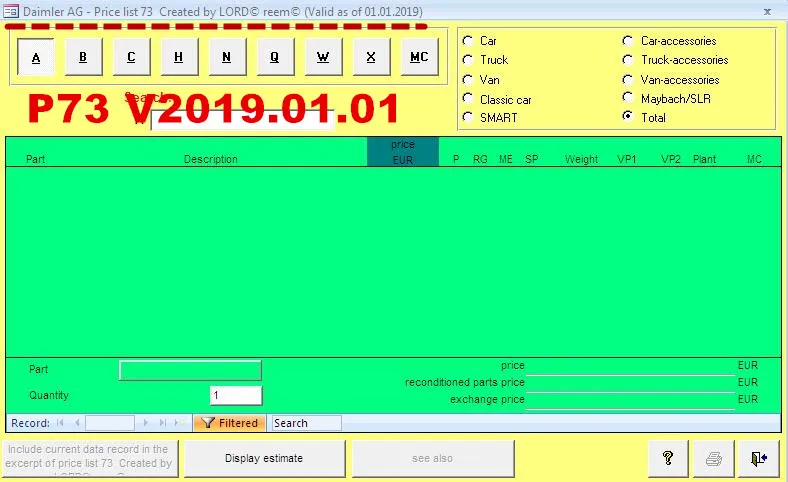Image resolution: width=788 pixels, height=482 pixels.
Task: Click the N letter button
Action: click(x=227, y=57)
